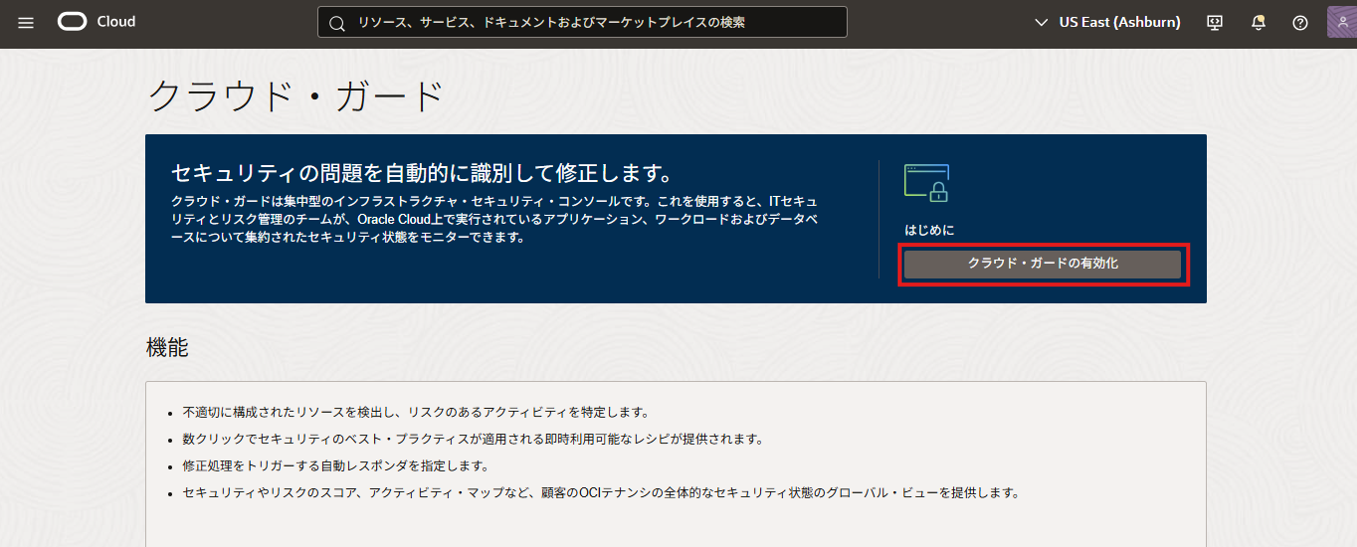Click the Cloud text beside Oracle logo
This screenshot has height=547, width=1357.
pos(116,22)
